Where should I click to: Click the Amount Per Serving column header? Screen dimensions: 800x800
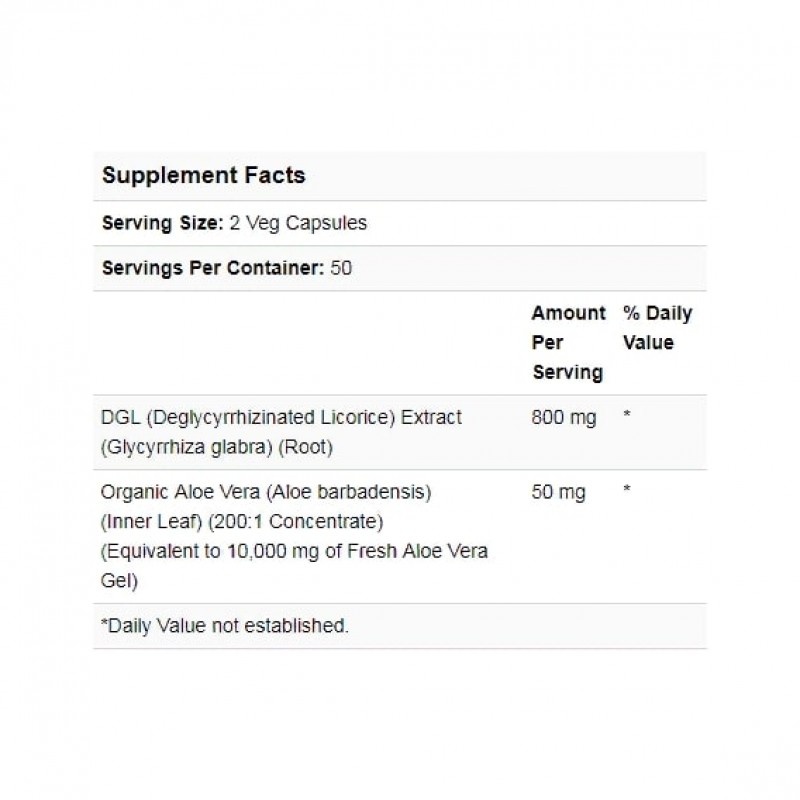pos(568,342)
